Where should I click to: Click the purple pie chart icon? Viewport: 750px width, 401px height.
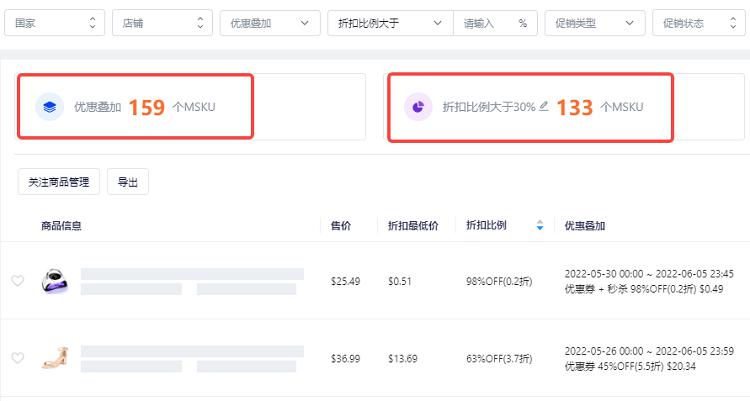418,106
